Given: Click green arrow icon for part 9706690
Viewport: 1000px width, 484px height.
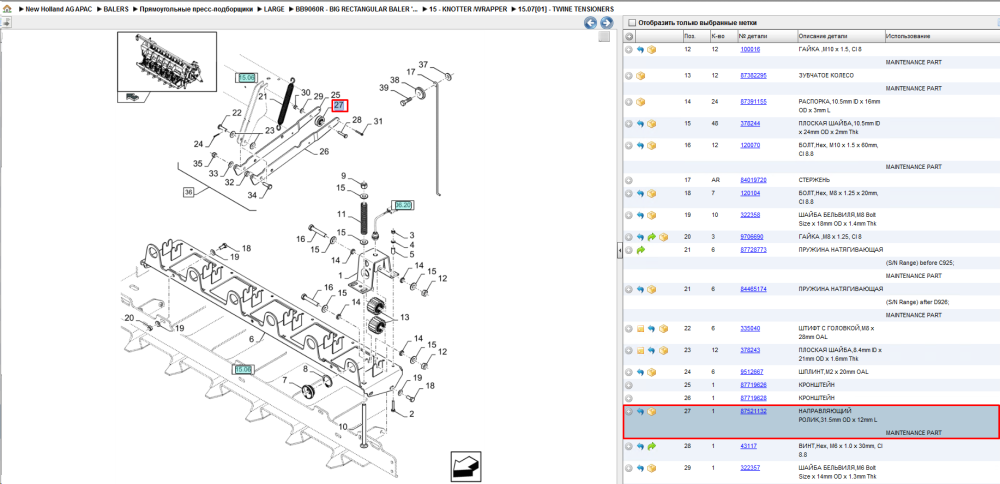Looking at the screenshot, I should pos(652,237).
